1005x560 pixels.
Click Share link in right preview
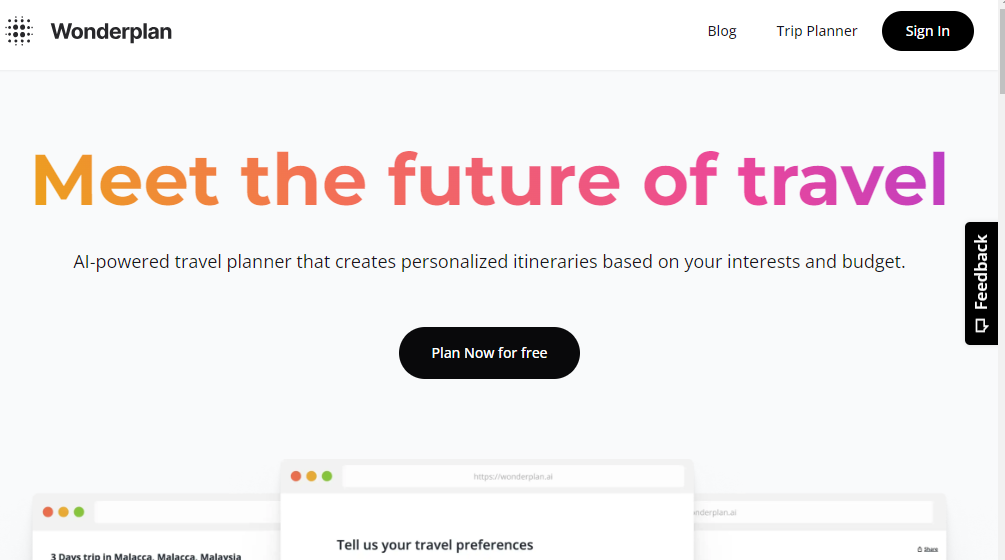[929, 549]
